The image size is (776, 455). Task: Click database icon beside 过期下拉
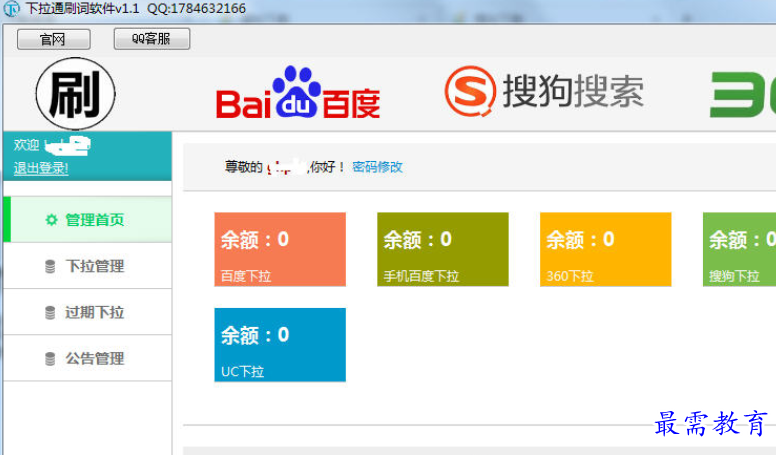[50, 312]
